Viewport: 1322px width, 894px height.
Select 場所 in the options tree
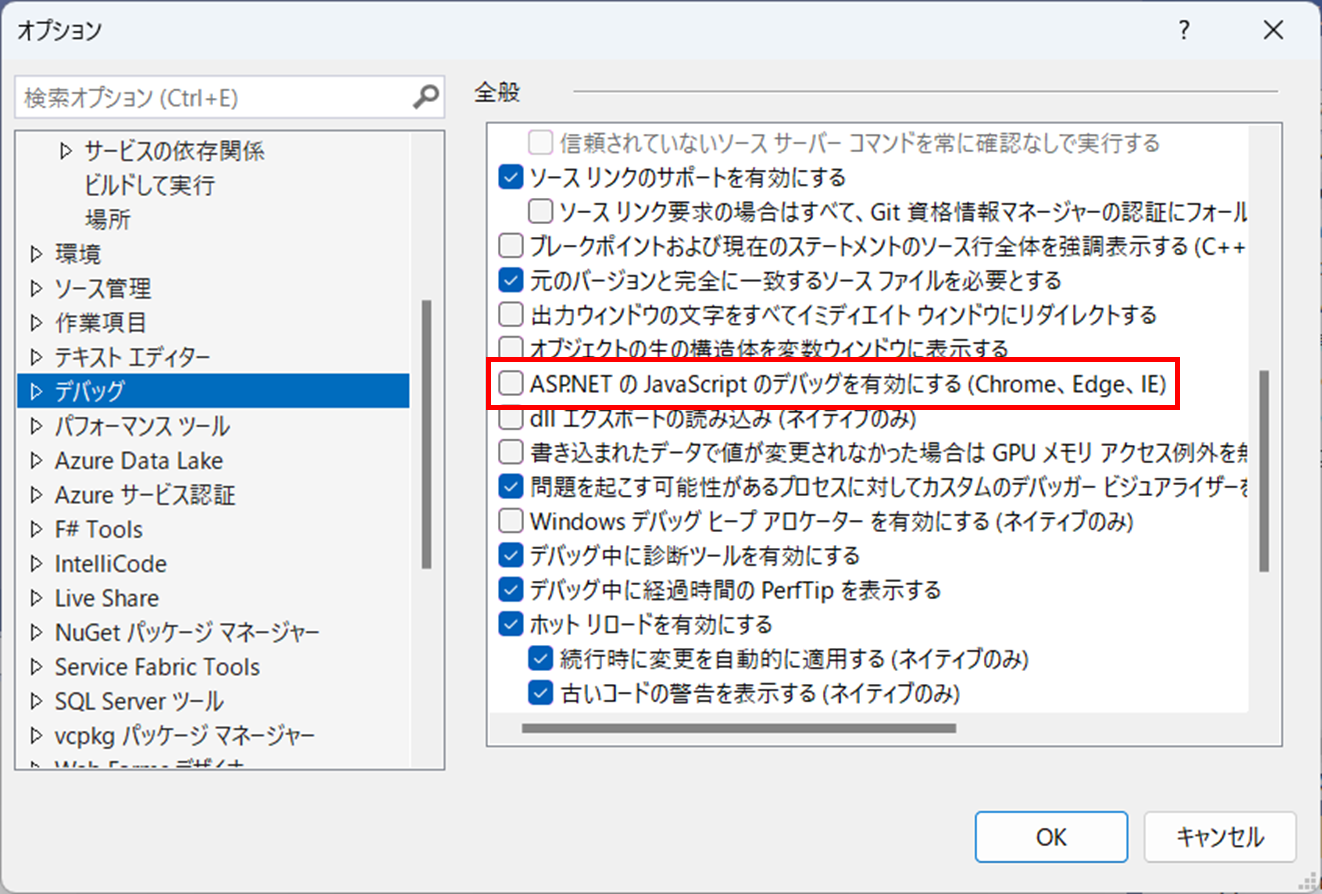(x=108, y=220)
